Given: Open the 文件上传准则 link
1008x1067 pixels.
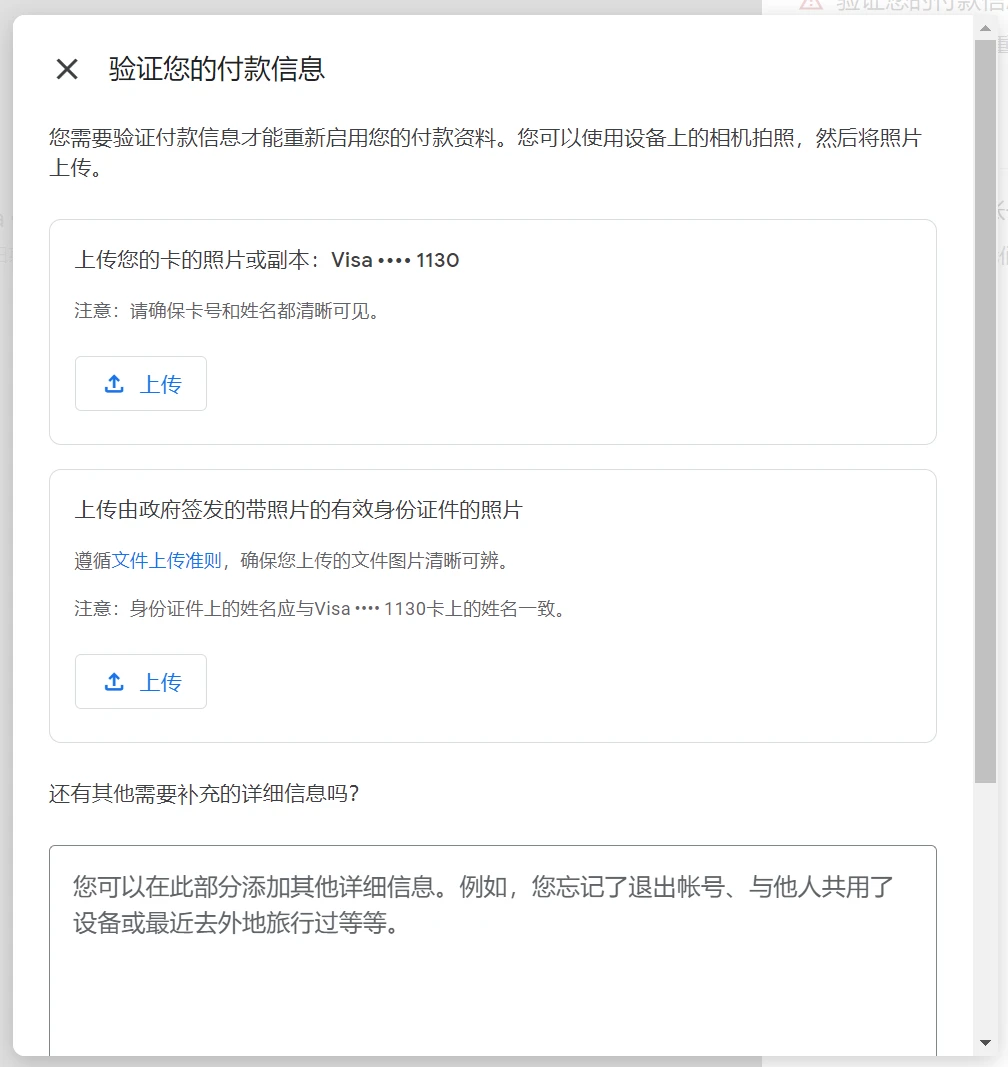Looking at the screenshot, I should point(166,560).
